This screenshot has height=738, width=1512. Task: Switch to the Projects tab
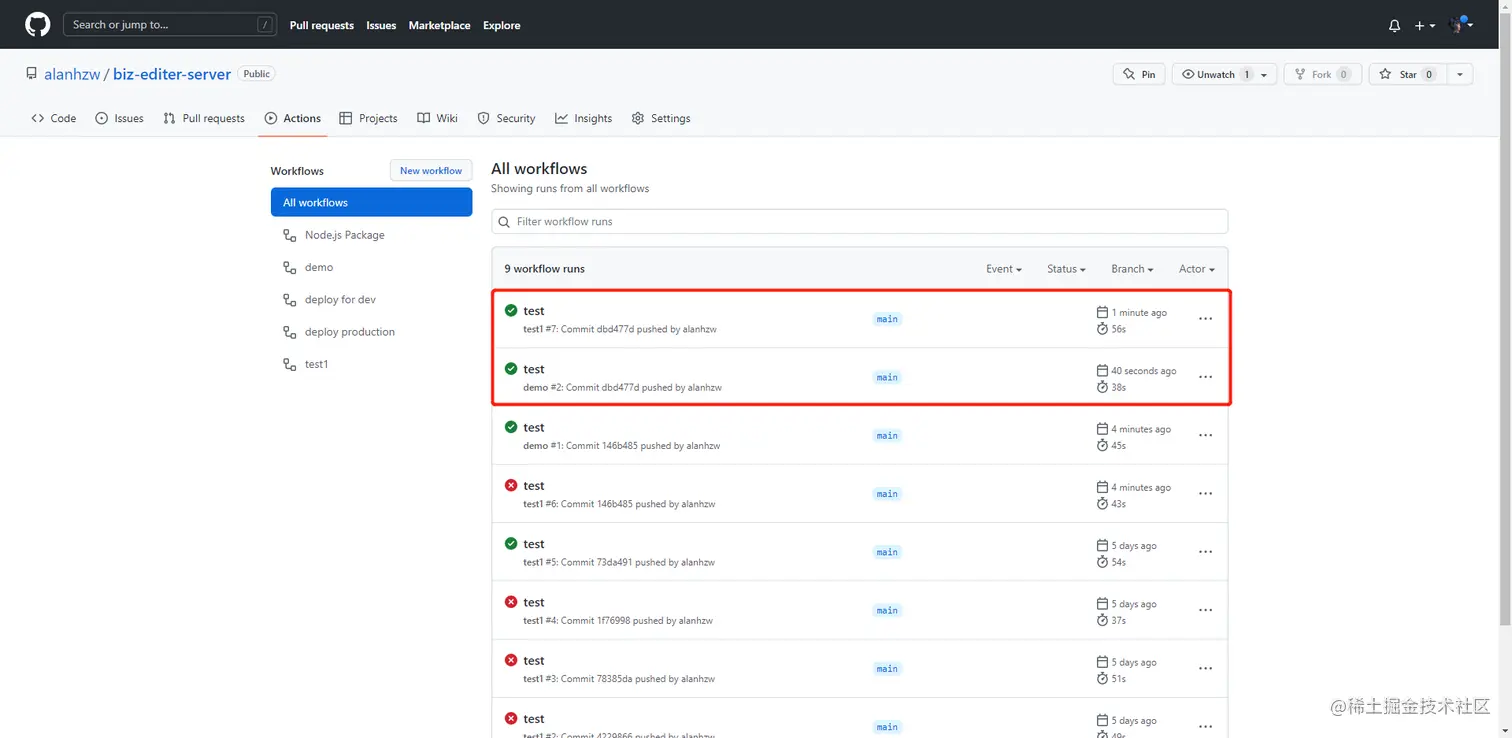[368, 118]
